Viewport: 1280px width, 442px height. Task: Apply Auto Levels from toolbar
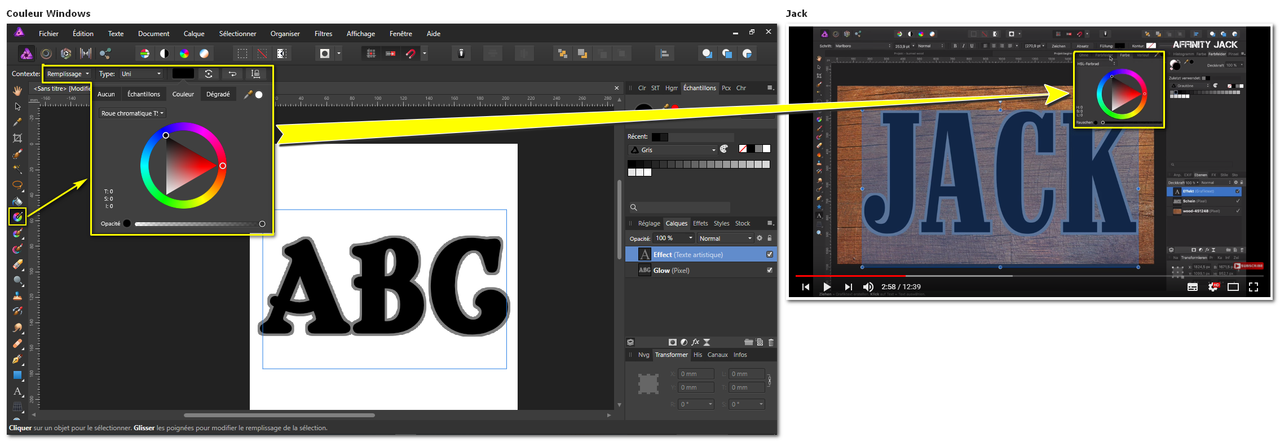pyautogui.click(x=143, y=53)
